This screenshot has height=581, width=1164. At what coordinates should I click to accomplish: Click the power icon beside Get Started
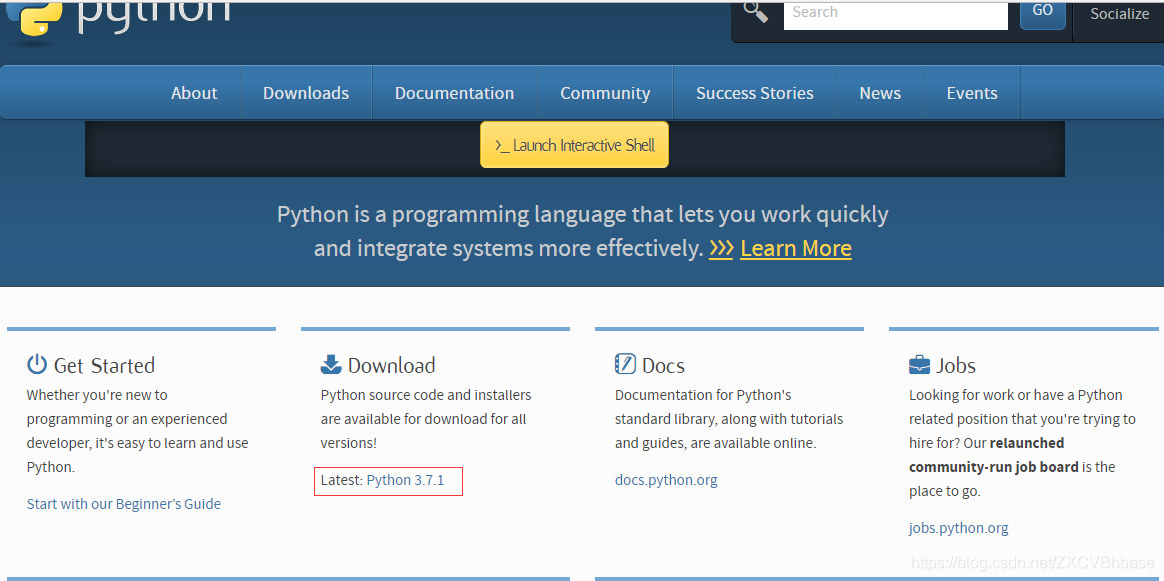(x=35, y=364)
